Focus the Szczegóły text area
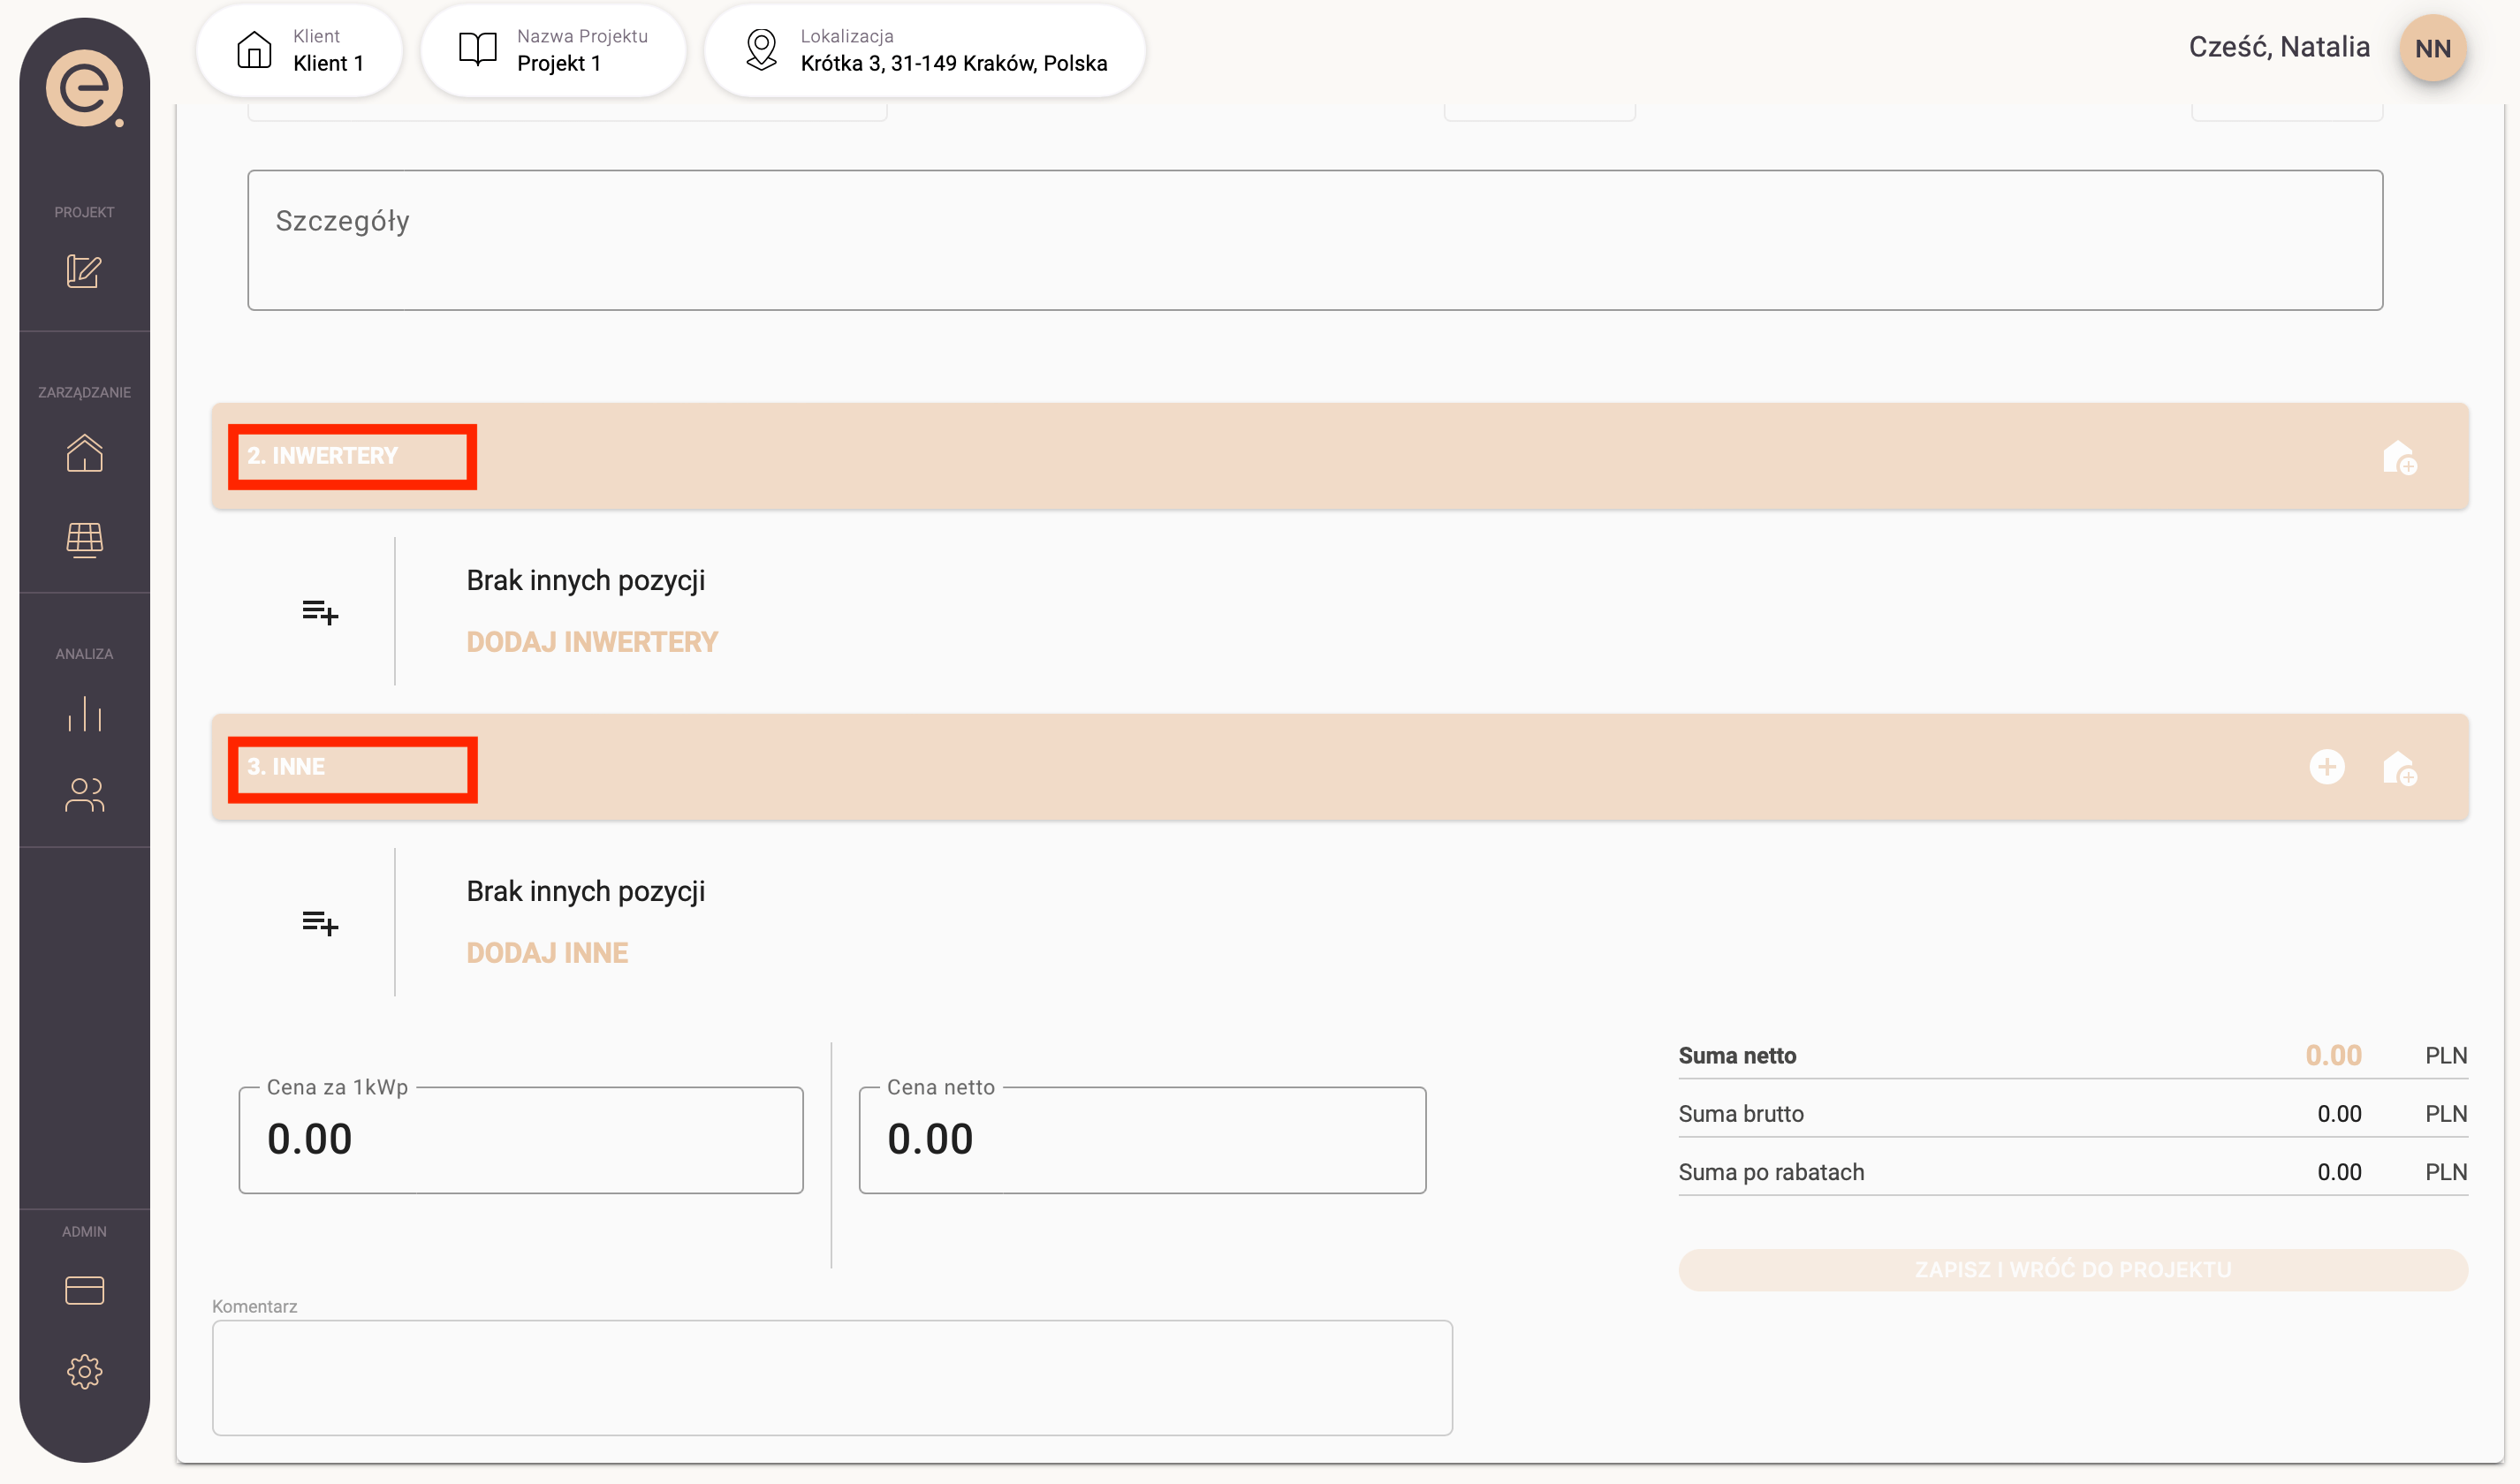2520x1484 pixels. point(1315,240)
